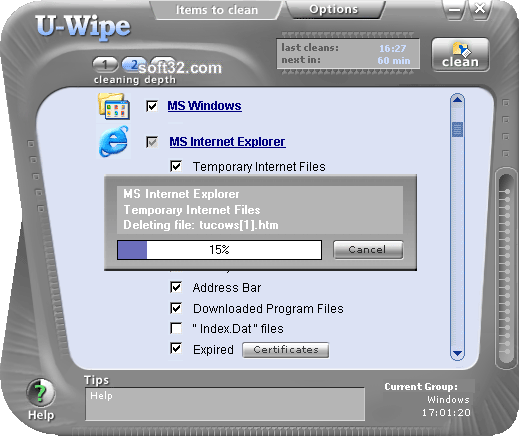This screenshot has height=436, width=519.
Task: Click the Deleting file tucows[1].htm text
Action: (x=201, y=225)
